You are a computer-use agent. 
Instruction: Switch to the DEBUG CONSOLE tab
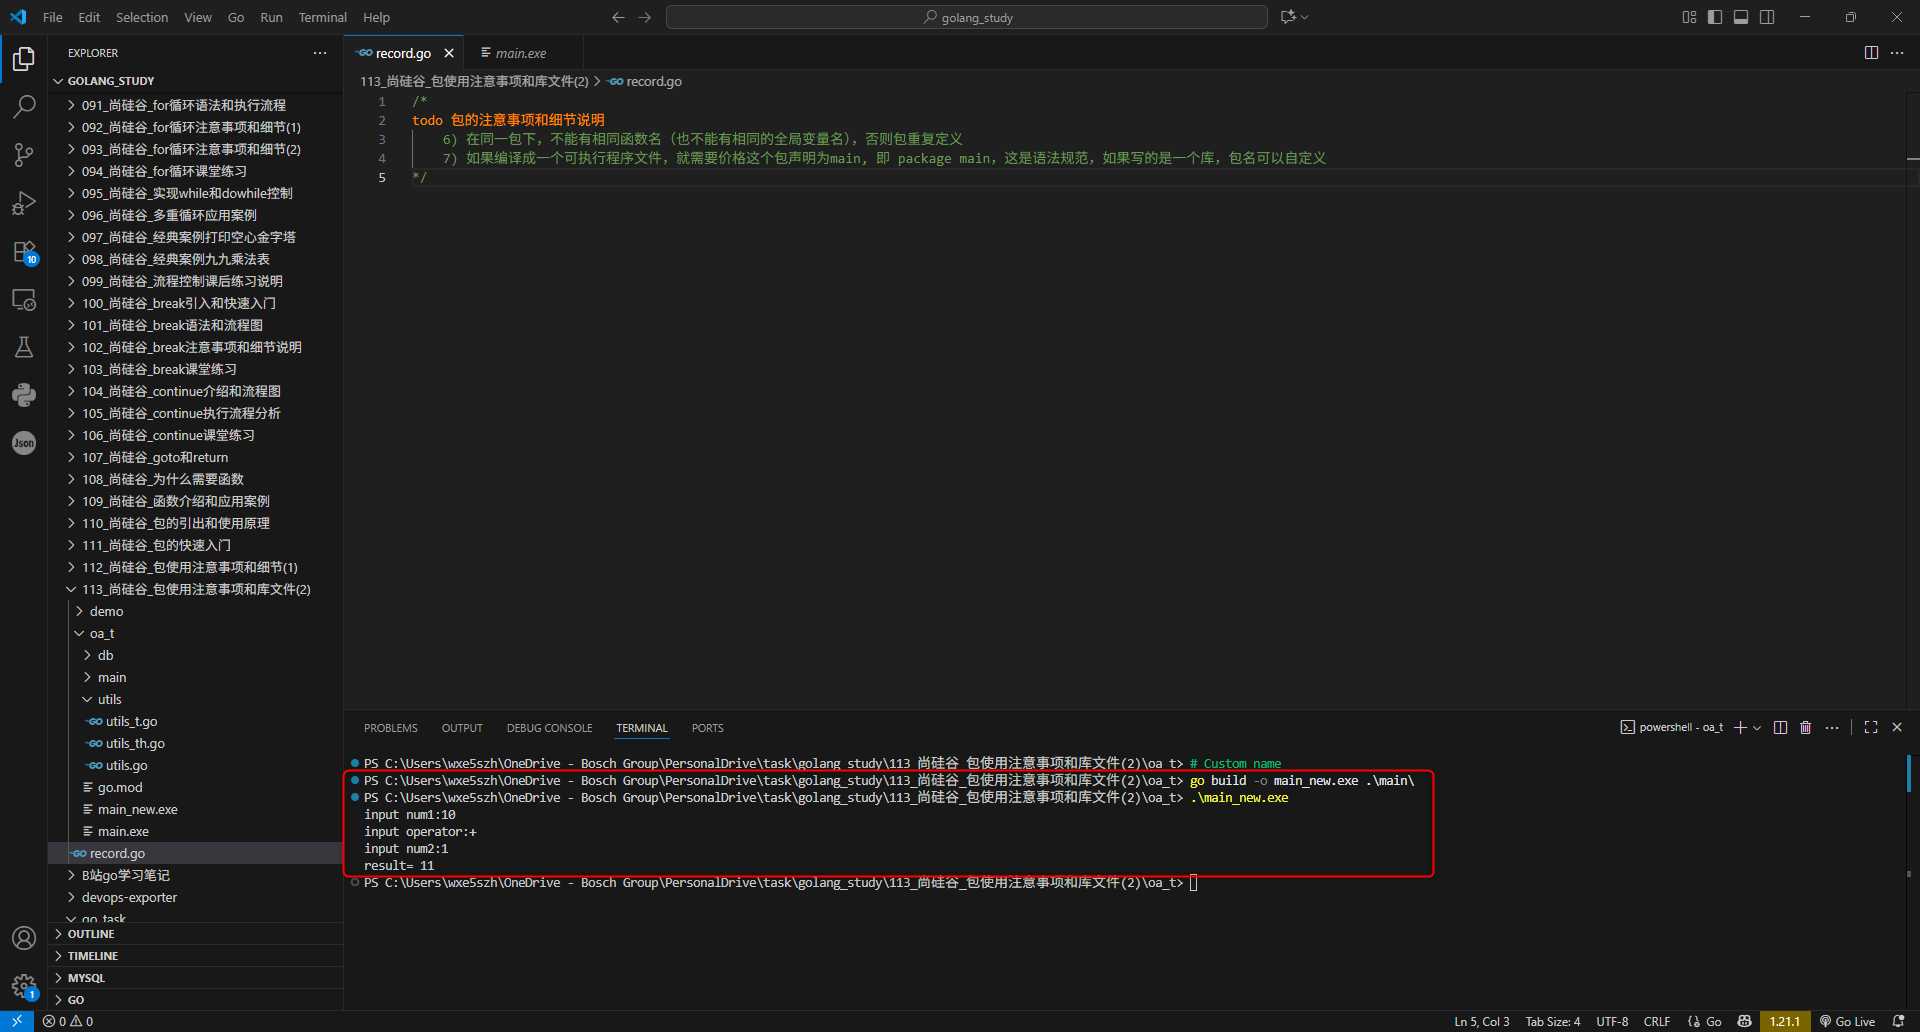coord(549,728)
